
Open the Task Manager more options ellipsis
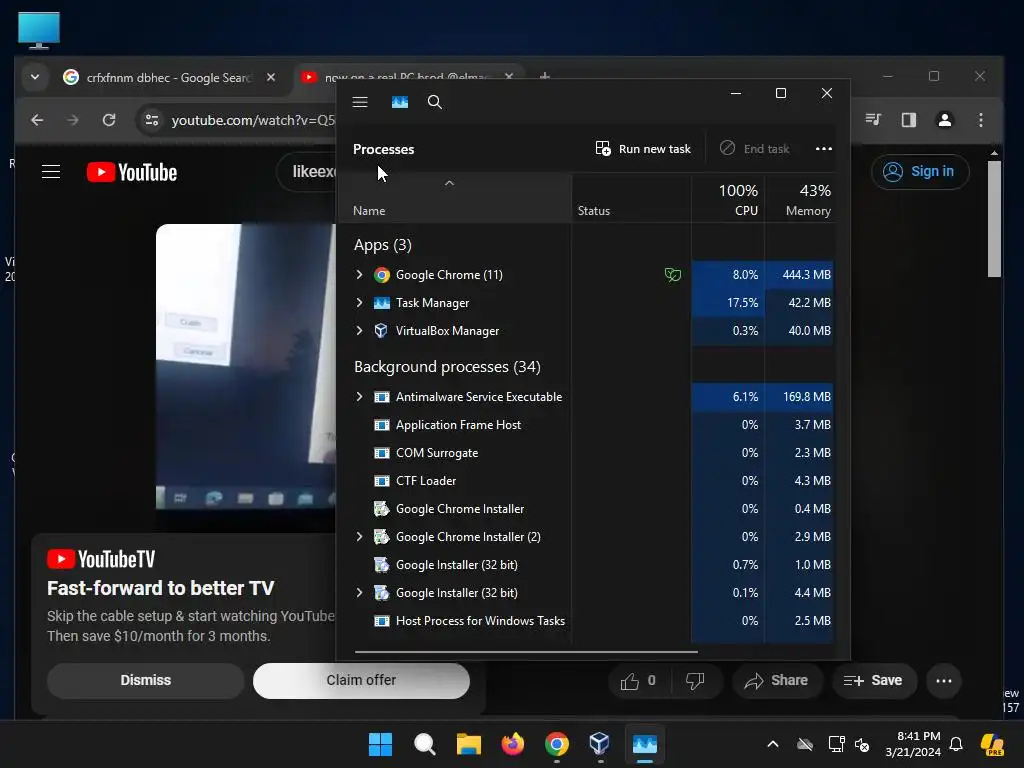click(824, 149)
